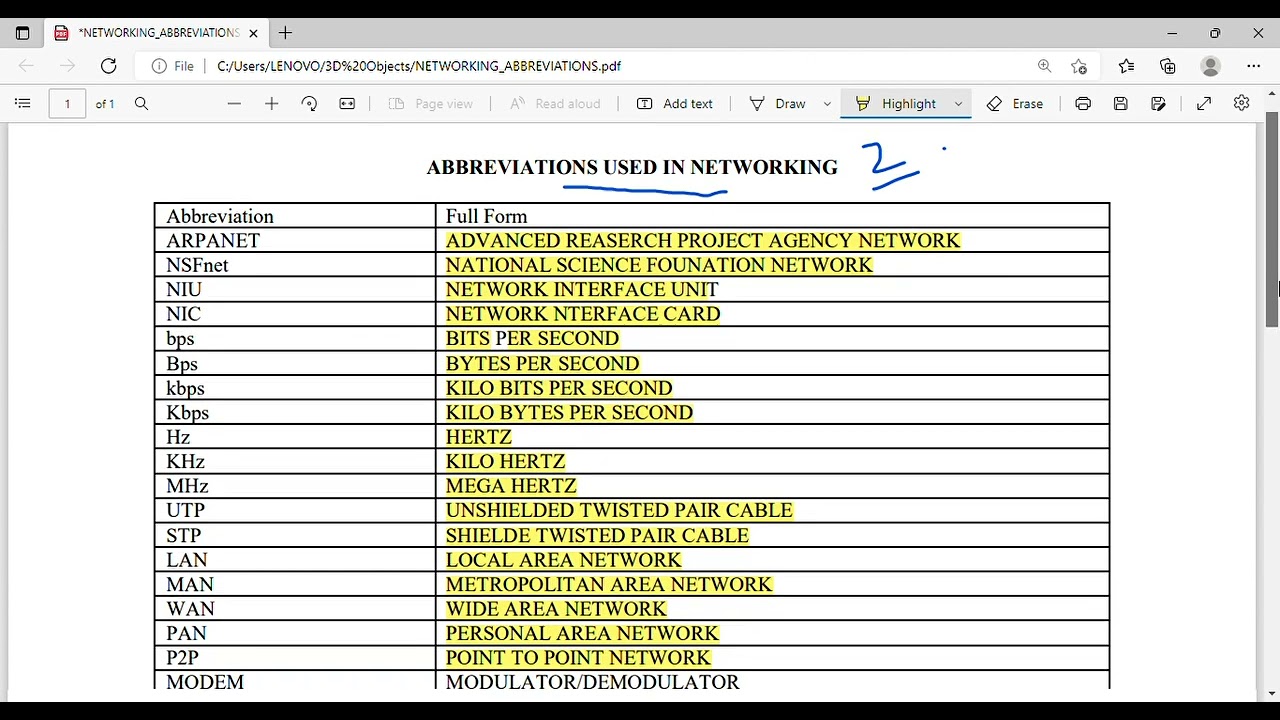Open the profile account icon
Image resolution: width=1280 pixels, height=720 pixels.
tap(1210, 66)
